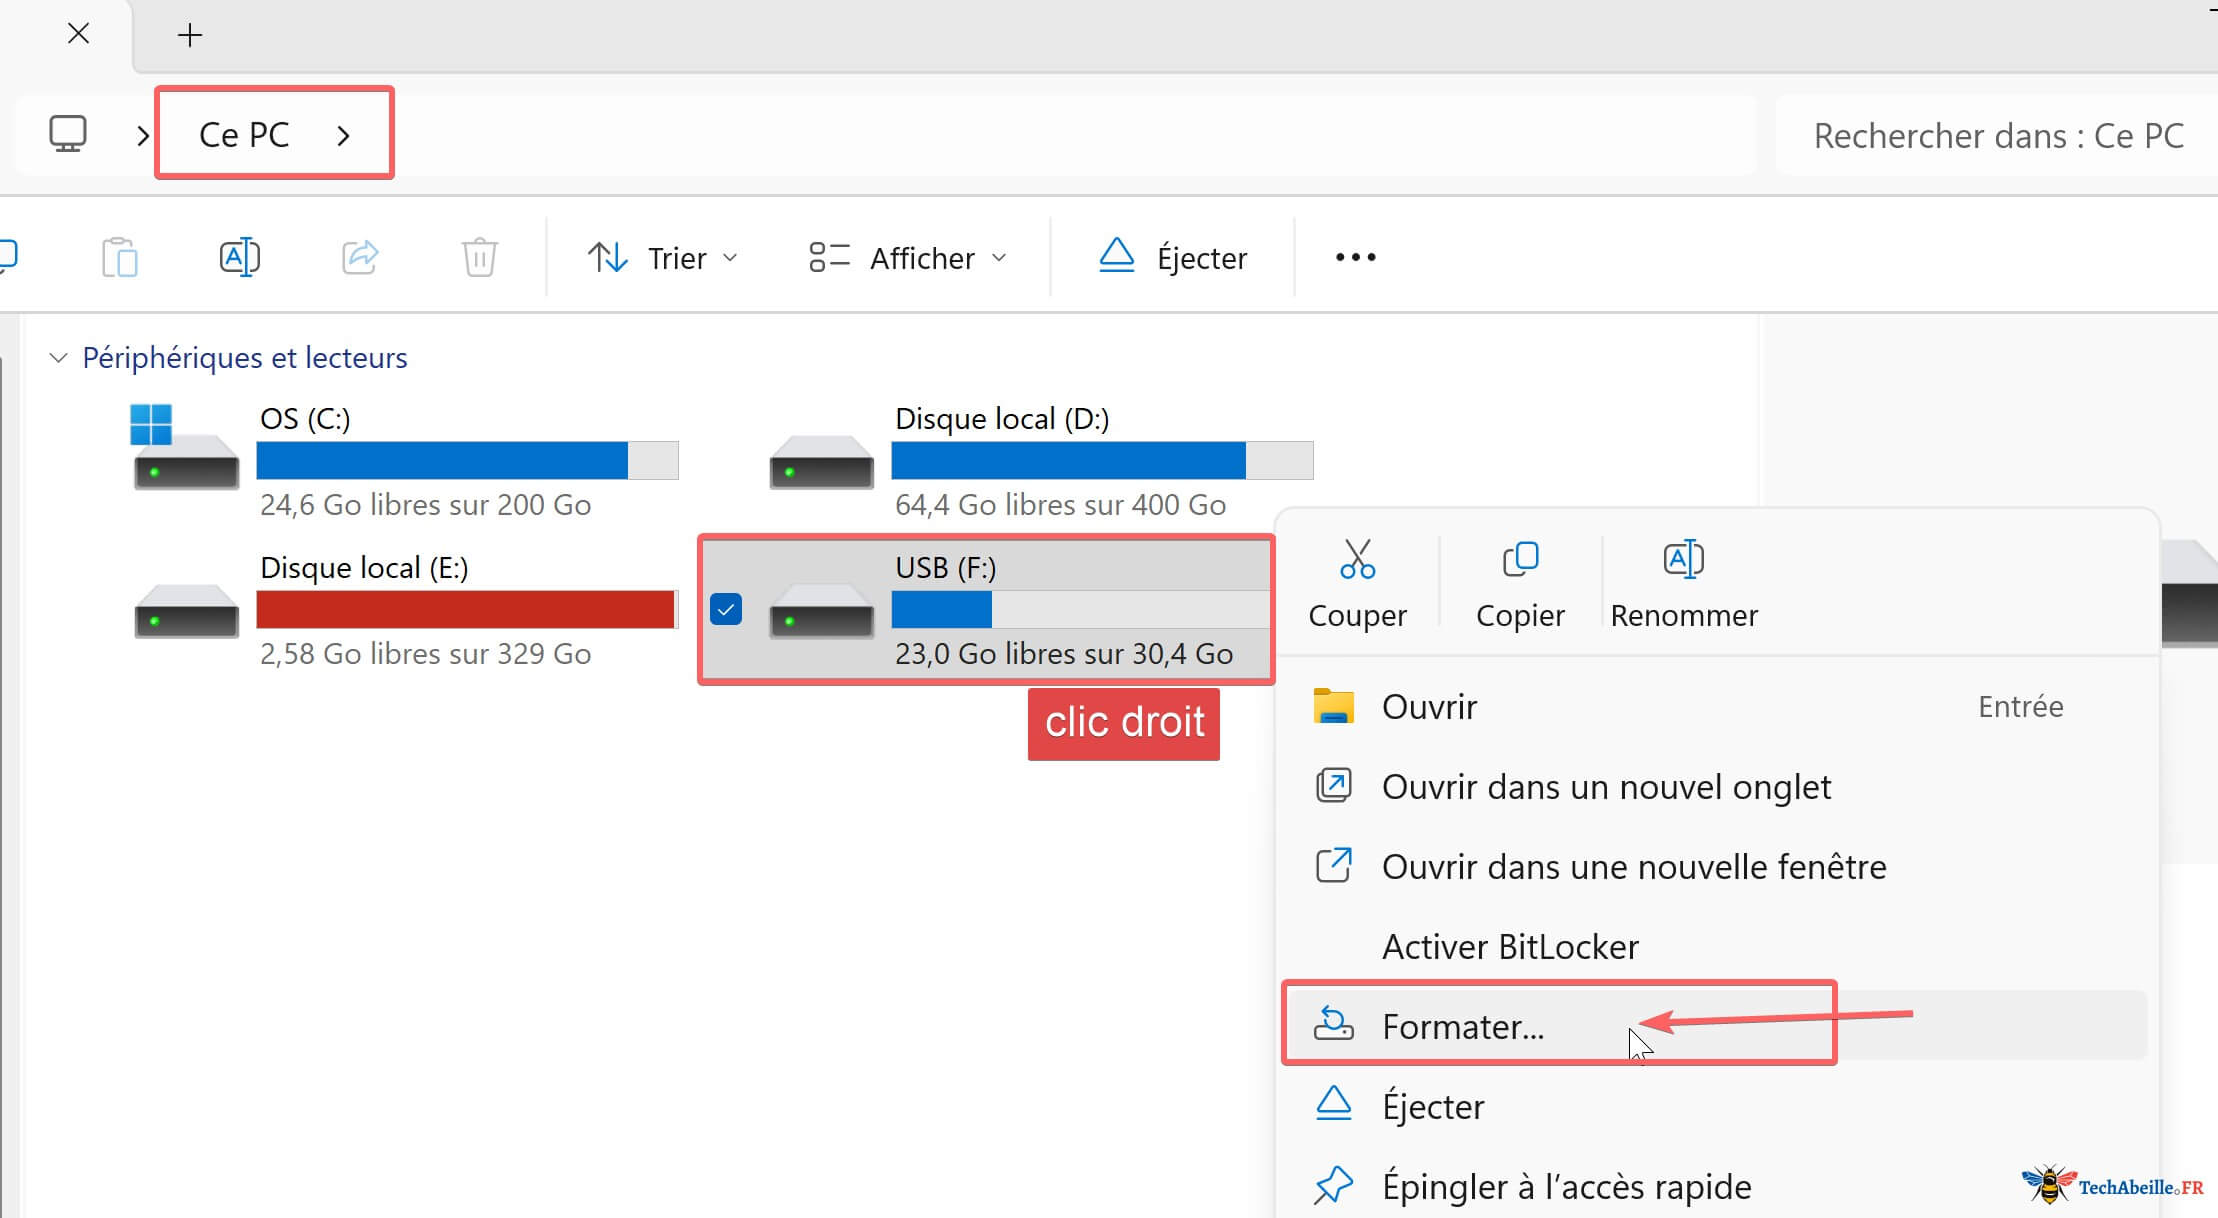2218x1218 pixels.
Task: Click the Paste icon in the toolbar
Action: coord(119,257)
